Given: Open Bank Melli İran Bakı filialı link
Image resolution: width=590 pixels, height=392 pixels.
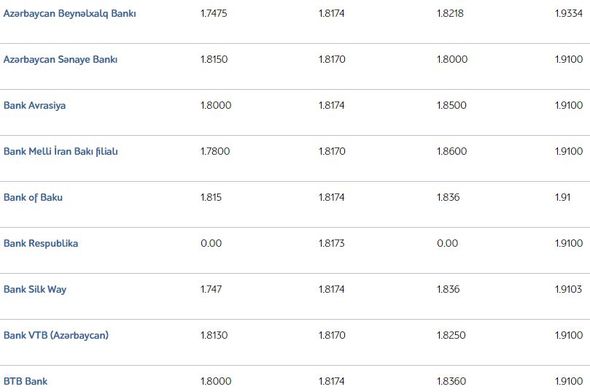Looking at the screenshot, I should point(61,151).
